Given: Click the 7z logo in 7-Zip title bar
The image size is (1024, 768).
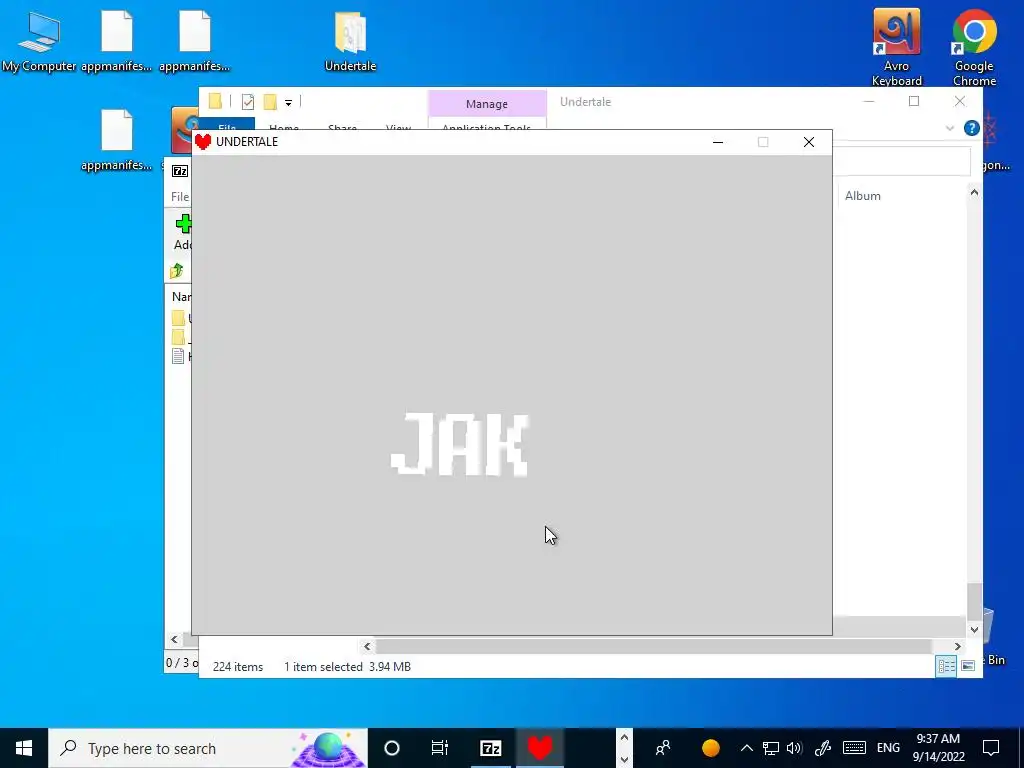Looking at the screenshot, I should (x=180, y=171).
